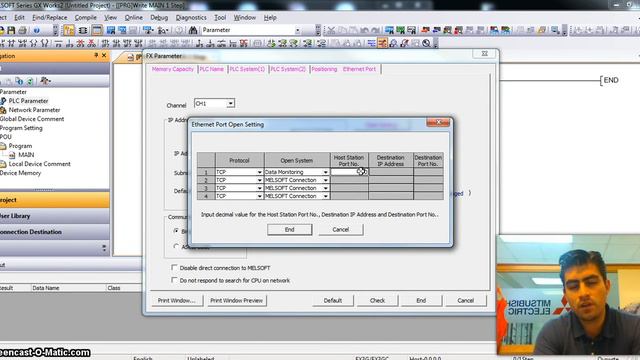Click End button at bottom of FX Parameter
The width and height of the screenshot is (640, 360).
pyautogui.click(x=421, y=300)
